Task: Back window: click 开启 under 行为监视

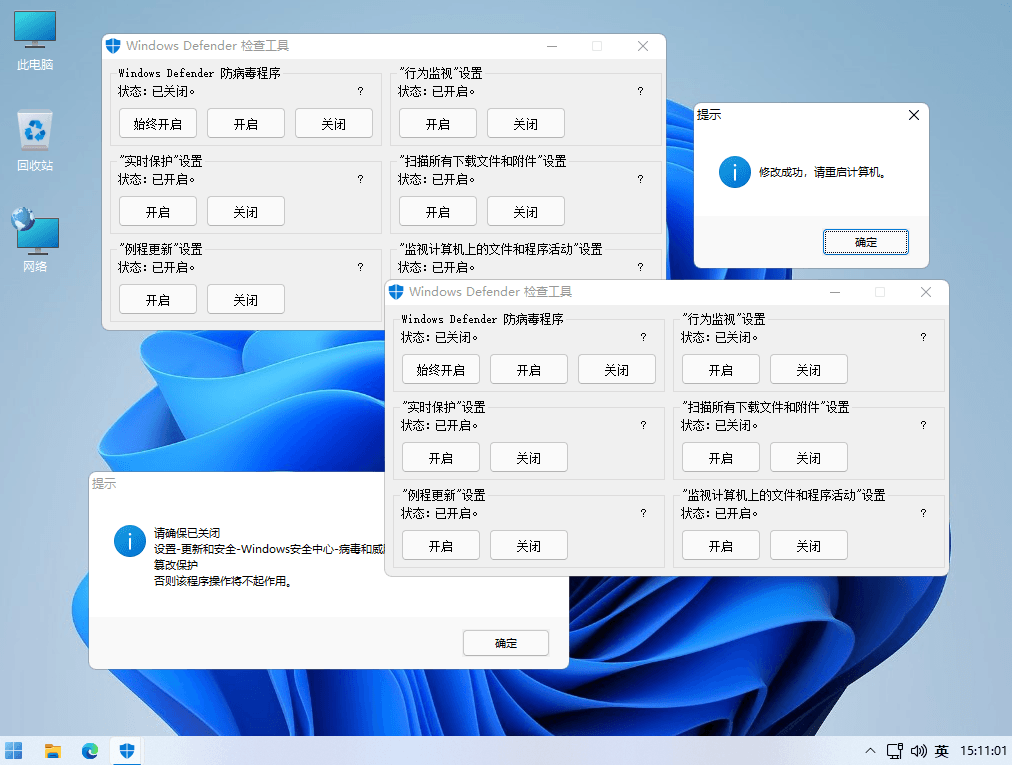Action: coord(438,123)
